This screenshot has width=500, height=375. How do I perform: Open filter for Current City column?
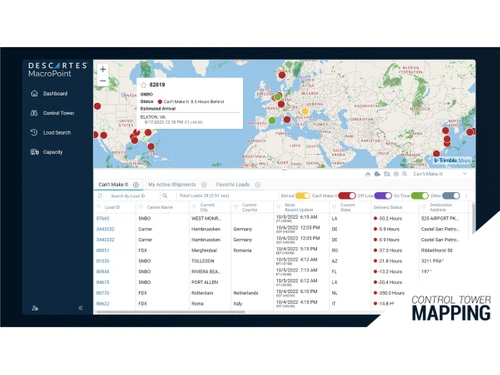point(194,207)
